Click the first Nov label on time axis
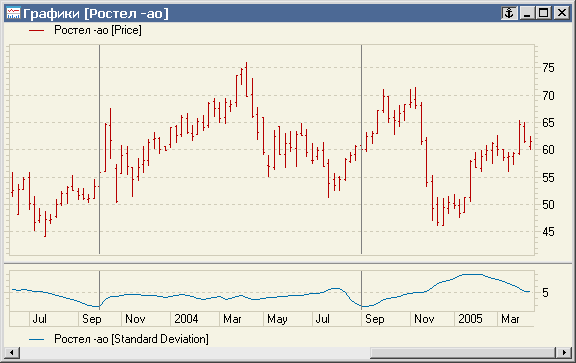The width and height of the screenshot is (576, 363). [x=135, y=319]
